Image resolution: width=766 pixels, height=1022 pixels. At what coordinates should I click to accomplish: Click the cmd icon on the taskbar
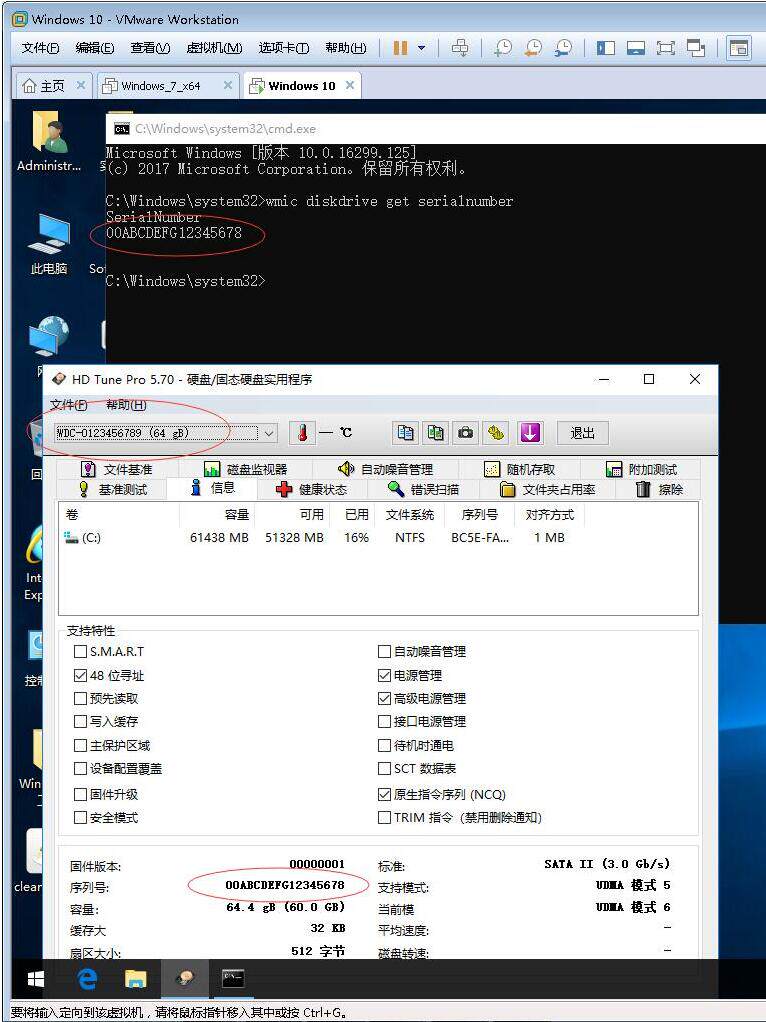click(233, 978)
